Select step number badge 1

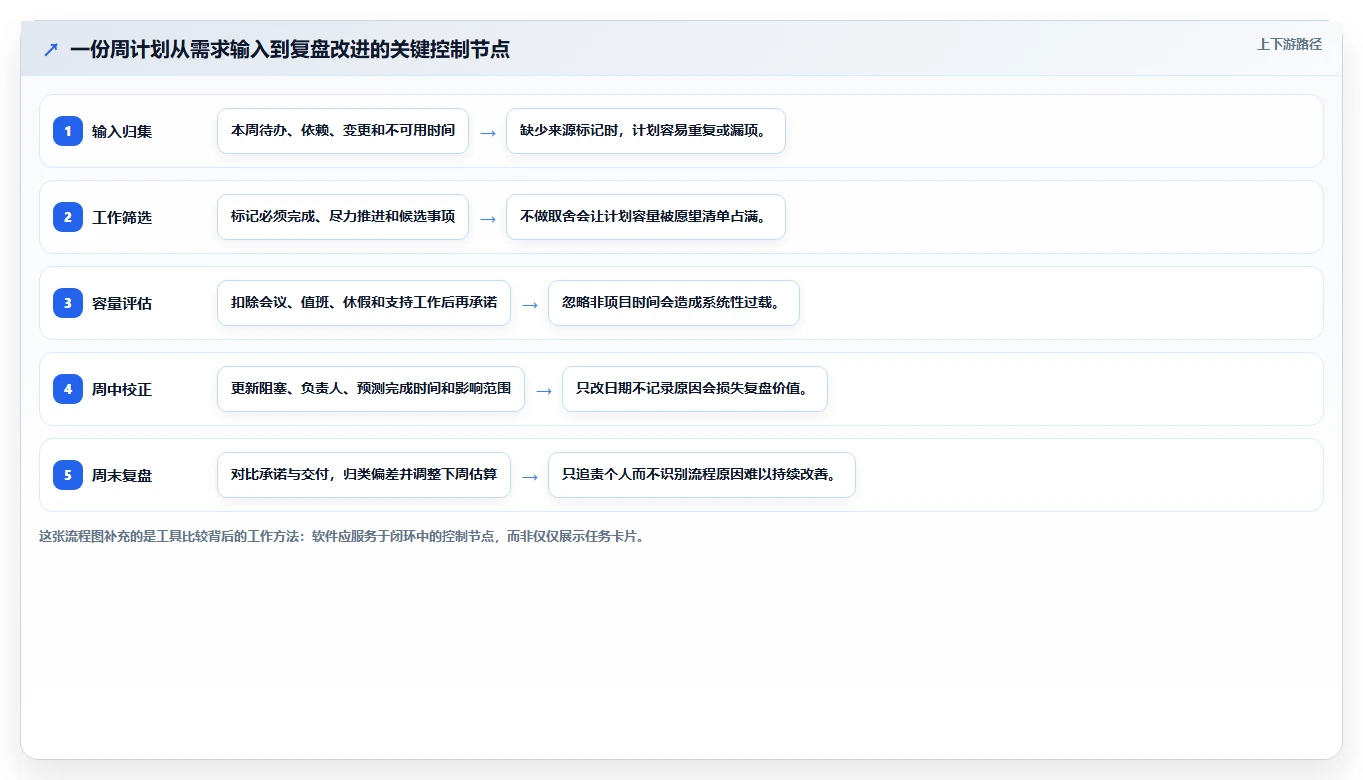(x=68, y=130)
